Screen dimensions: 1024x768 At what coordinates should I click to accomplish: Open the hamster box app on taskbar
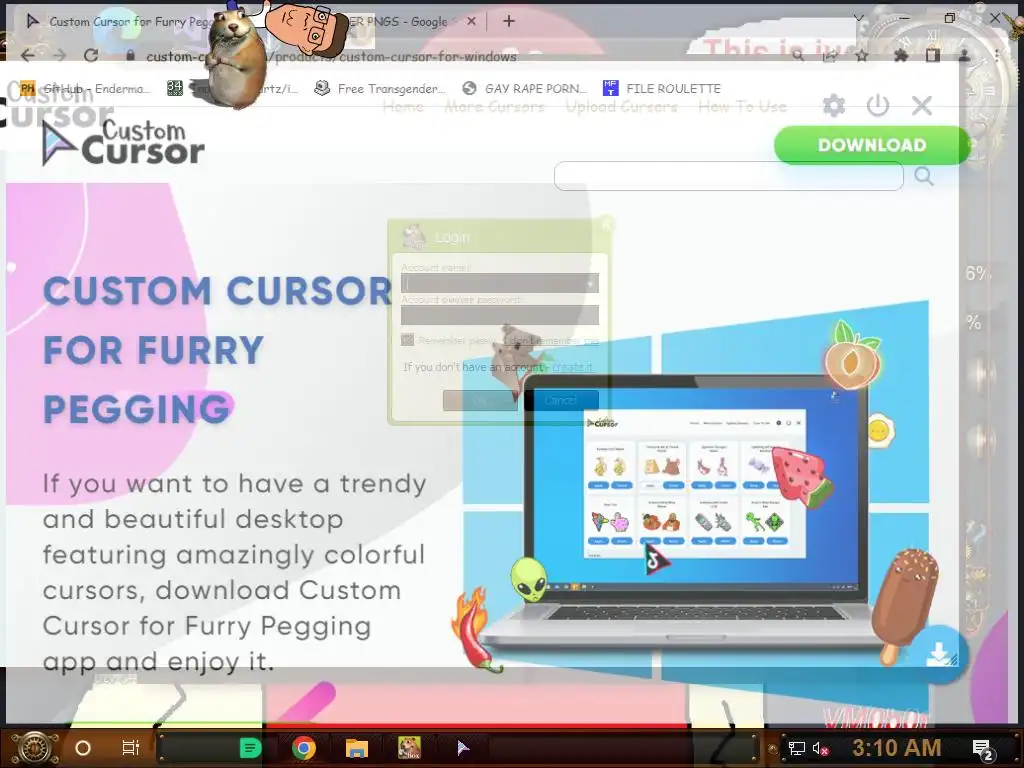pos(409,748)
